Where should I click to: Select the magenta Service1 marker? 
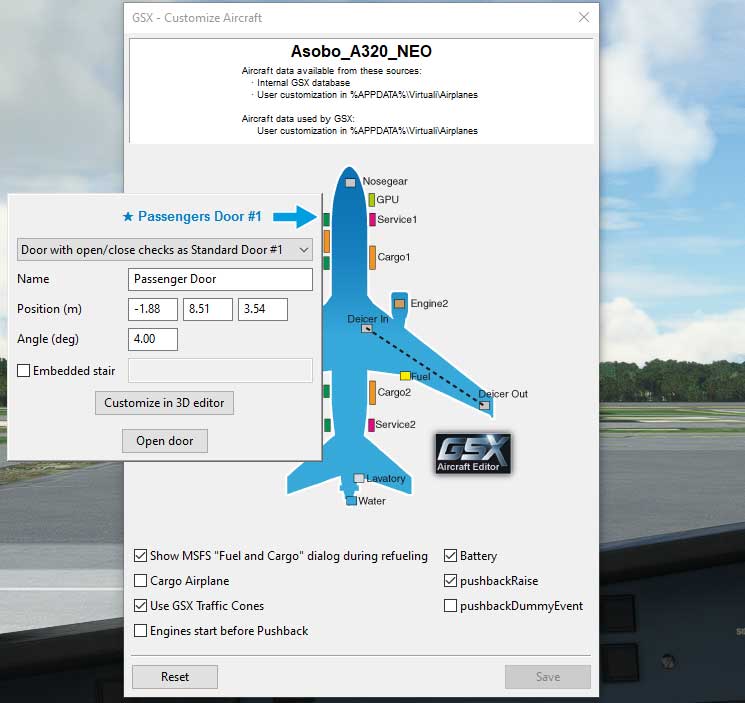(372, 219)
